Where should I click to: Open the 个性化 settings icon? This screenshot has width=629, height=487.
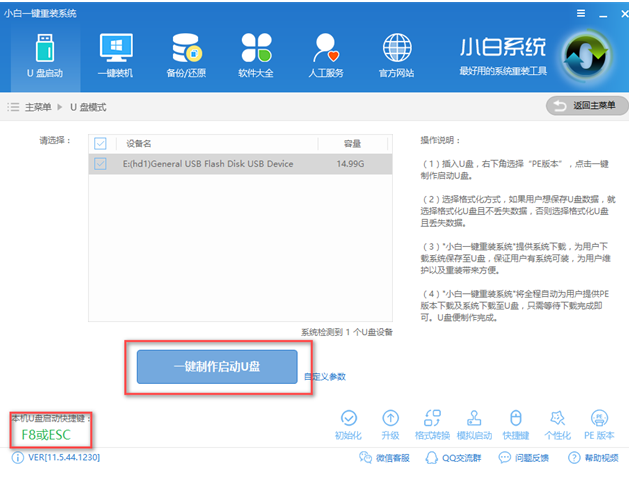click(x=558, y=424)
